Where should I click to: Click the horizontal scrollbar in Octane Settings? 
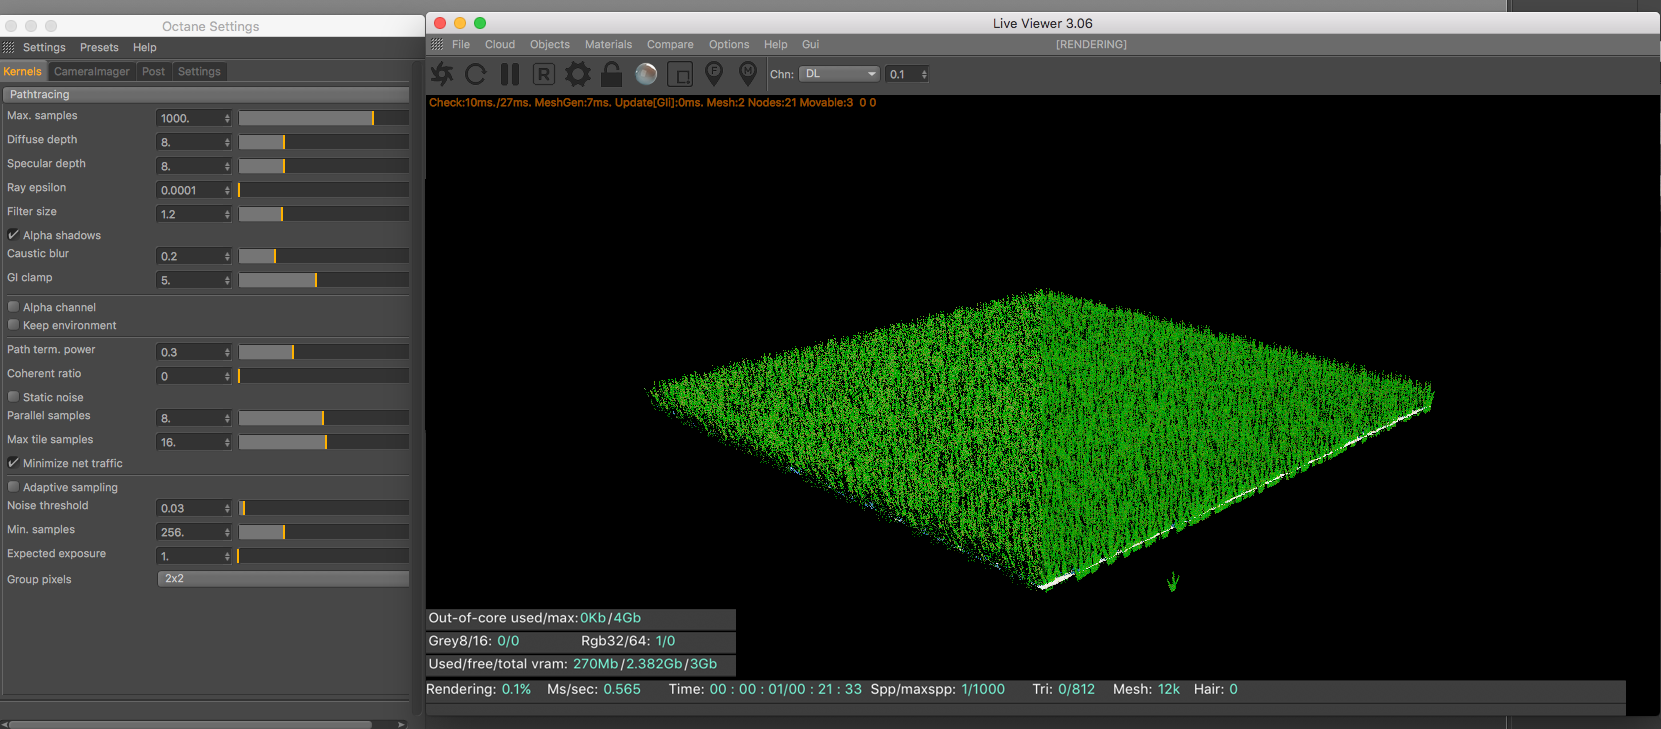pyautogui.click(x=190, y=724)
